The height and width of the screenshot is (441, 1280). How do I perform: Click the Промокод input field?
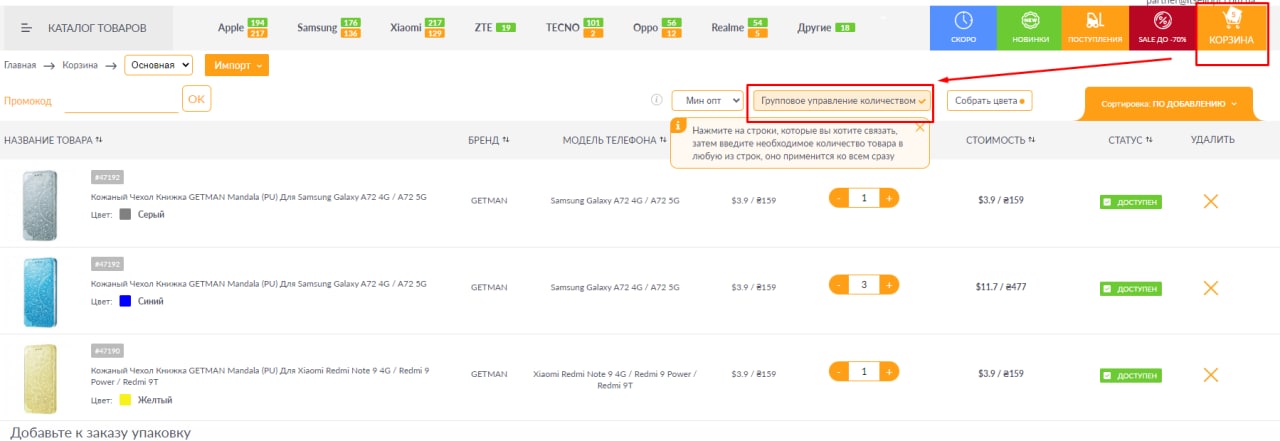click(x=121, y=100)
